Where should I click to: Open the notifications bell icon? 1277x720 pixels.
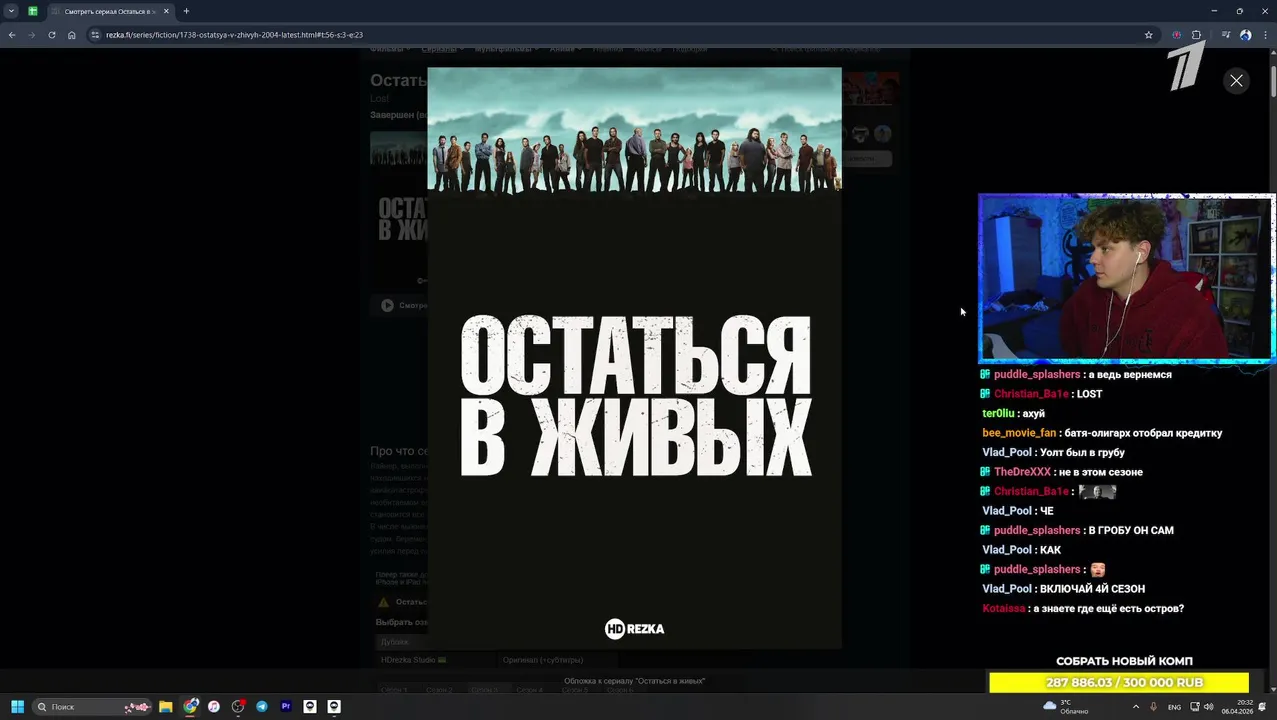[1262, 707]
